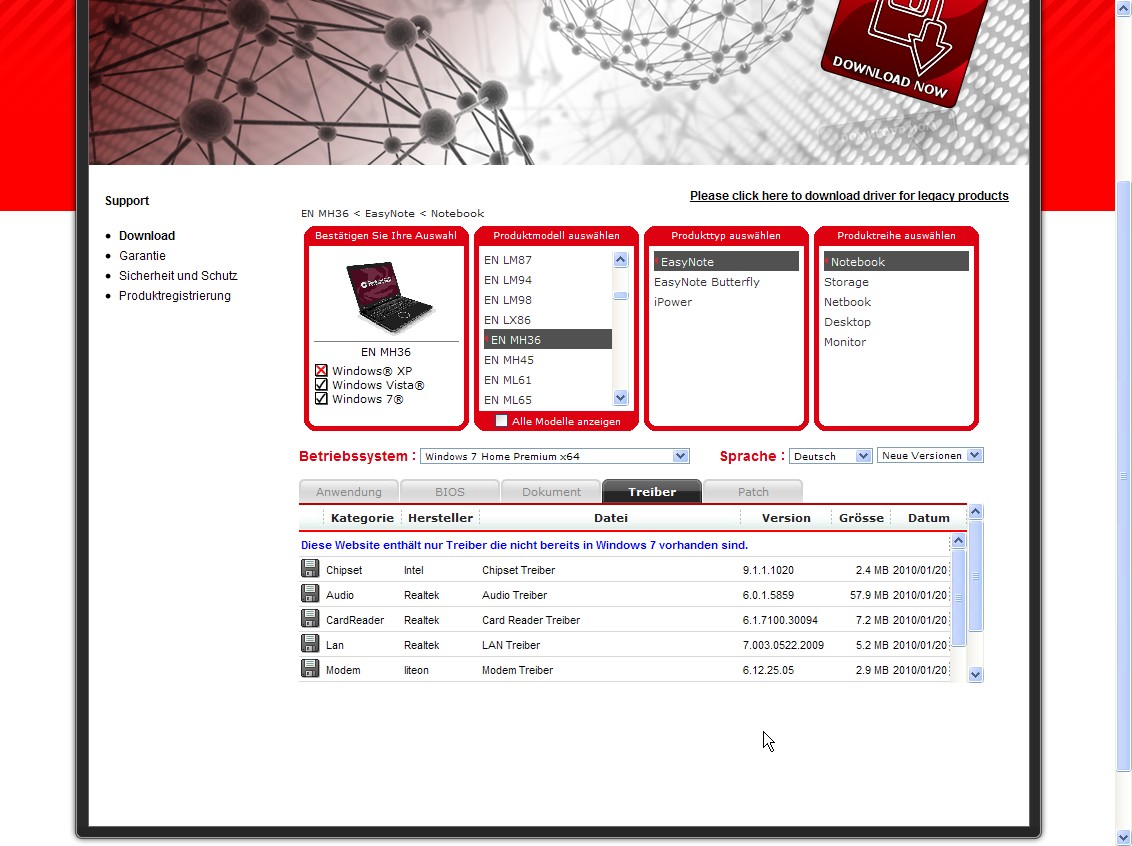Screen dimensions: 1132x846
Task: Click the Download link in Support menu
Action: point(147,235)
